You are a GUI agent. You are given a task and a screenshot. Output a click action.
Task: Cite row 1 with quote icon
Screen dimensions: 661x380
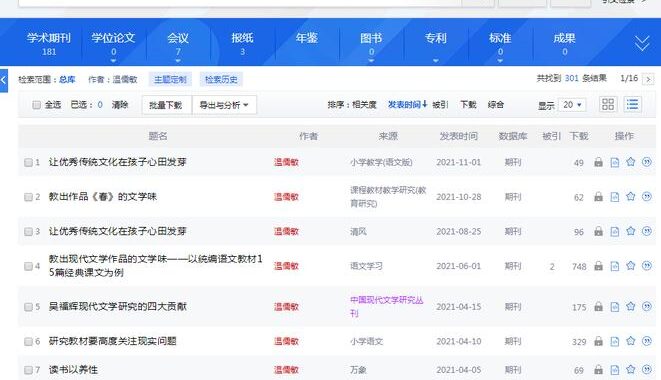tap(647, 162)
